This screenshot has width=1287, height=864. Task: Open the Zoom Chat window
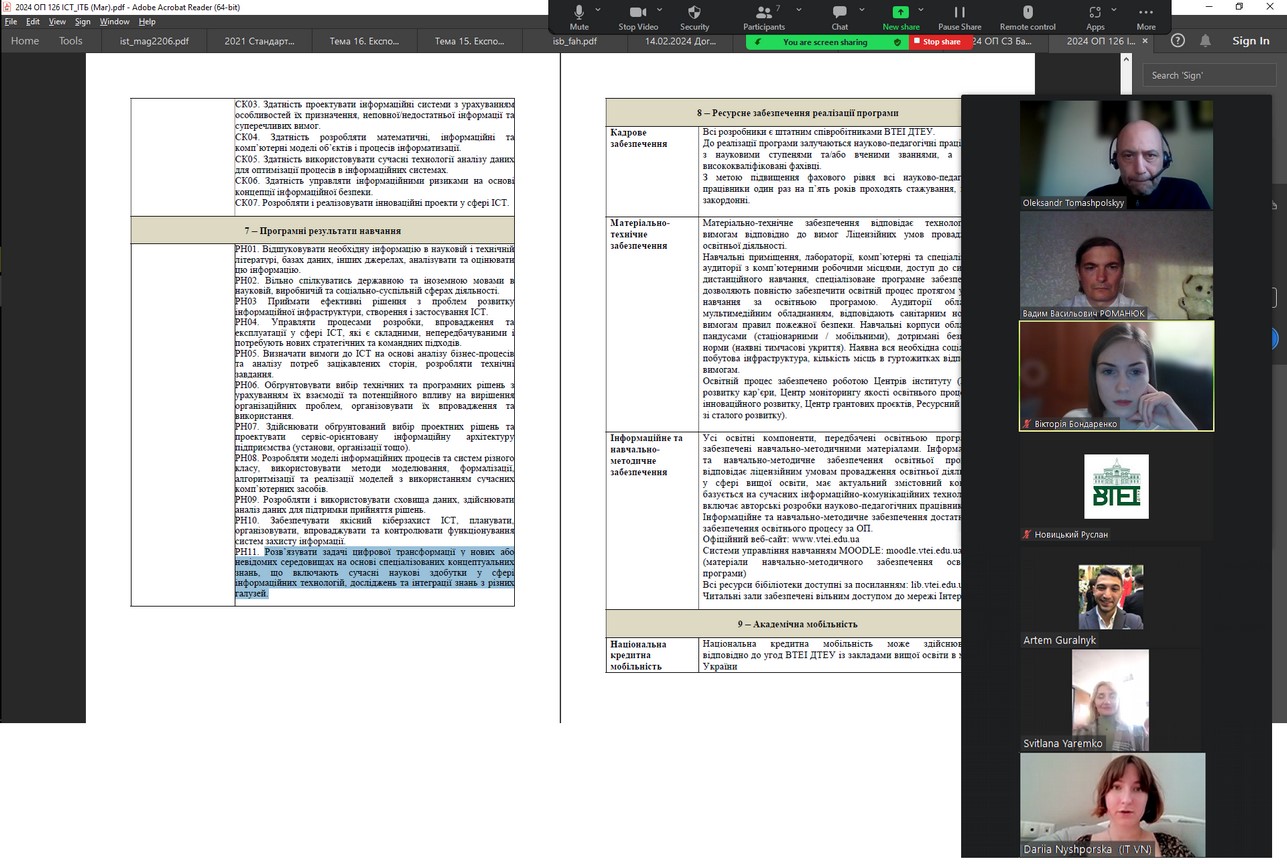coord(839,13)
